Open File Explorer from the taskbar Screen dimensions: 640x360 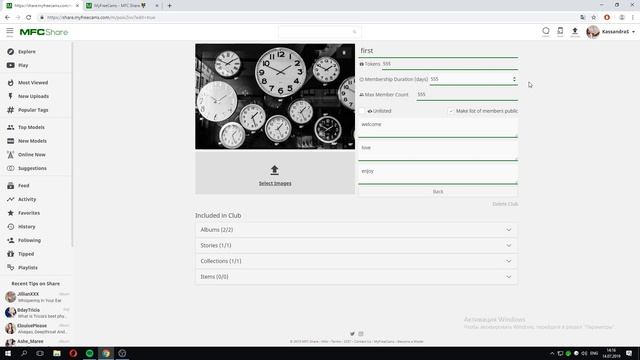(57, 353)
